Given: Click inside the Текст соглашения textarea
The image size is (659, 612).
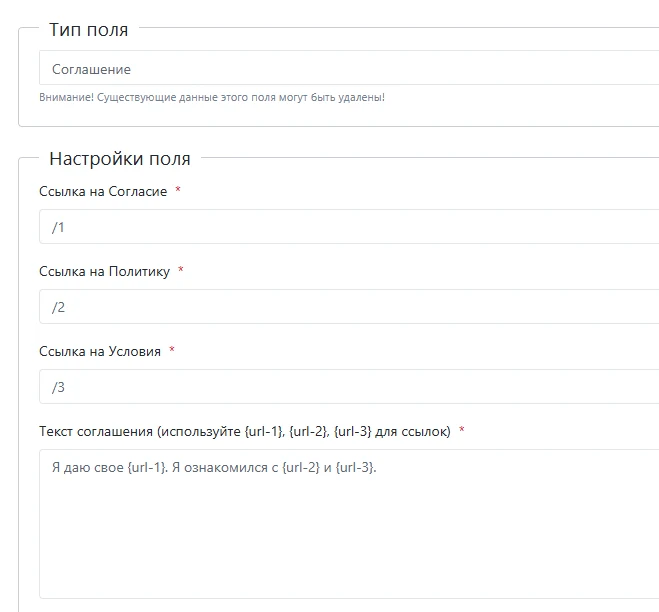Looking at the screenshot, I should click(x=349, y=524).
